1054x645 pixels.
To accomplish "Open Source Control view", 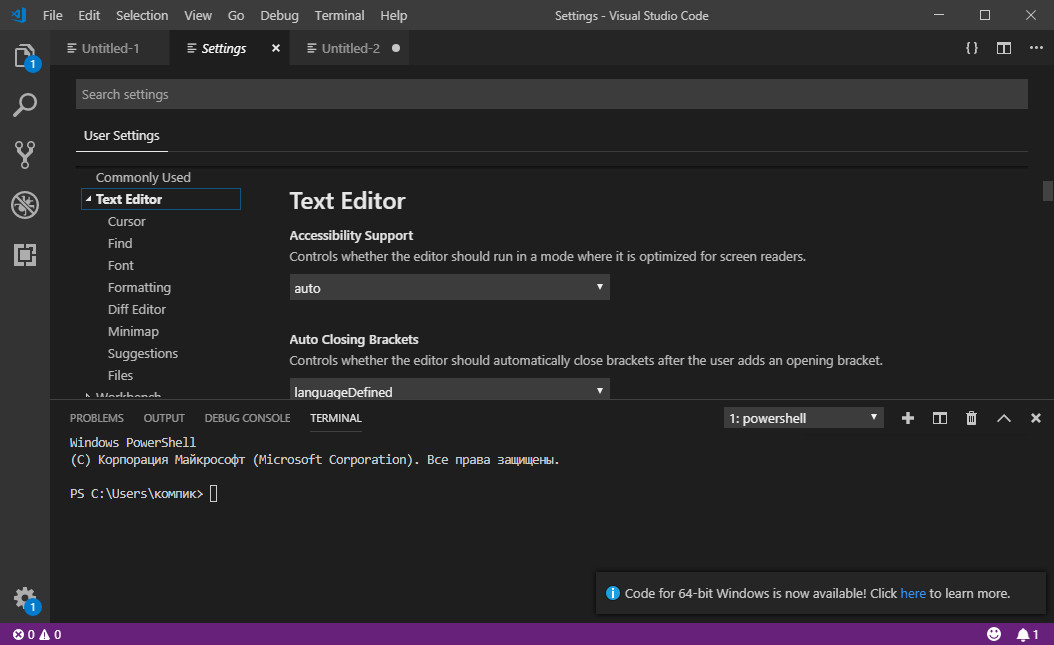I will 25,155.
